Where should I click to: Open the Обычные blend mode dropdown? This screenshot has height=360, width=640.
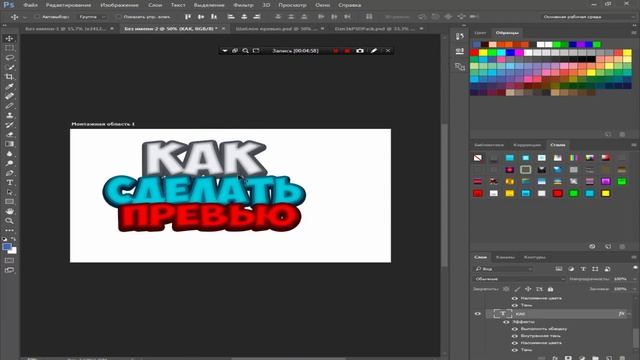520,279
